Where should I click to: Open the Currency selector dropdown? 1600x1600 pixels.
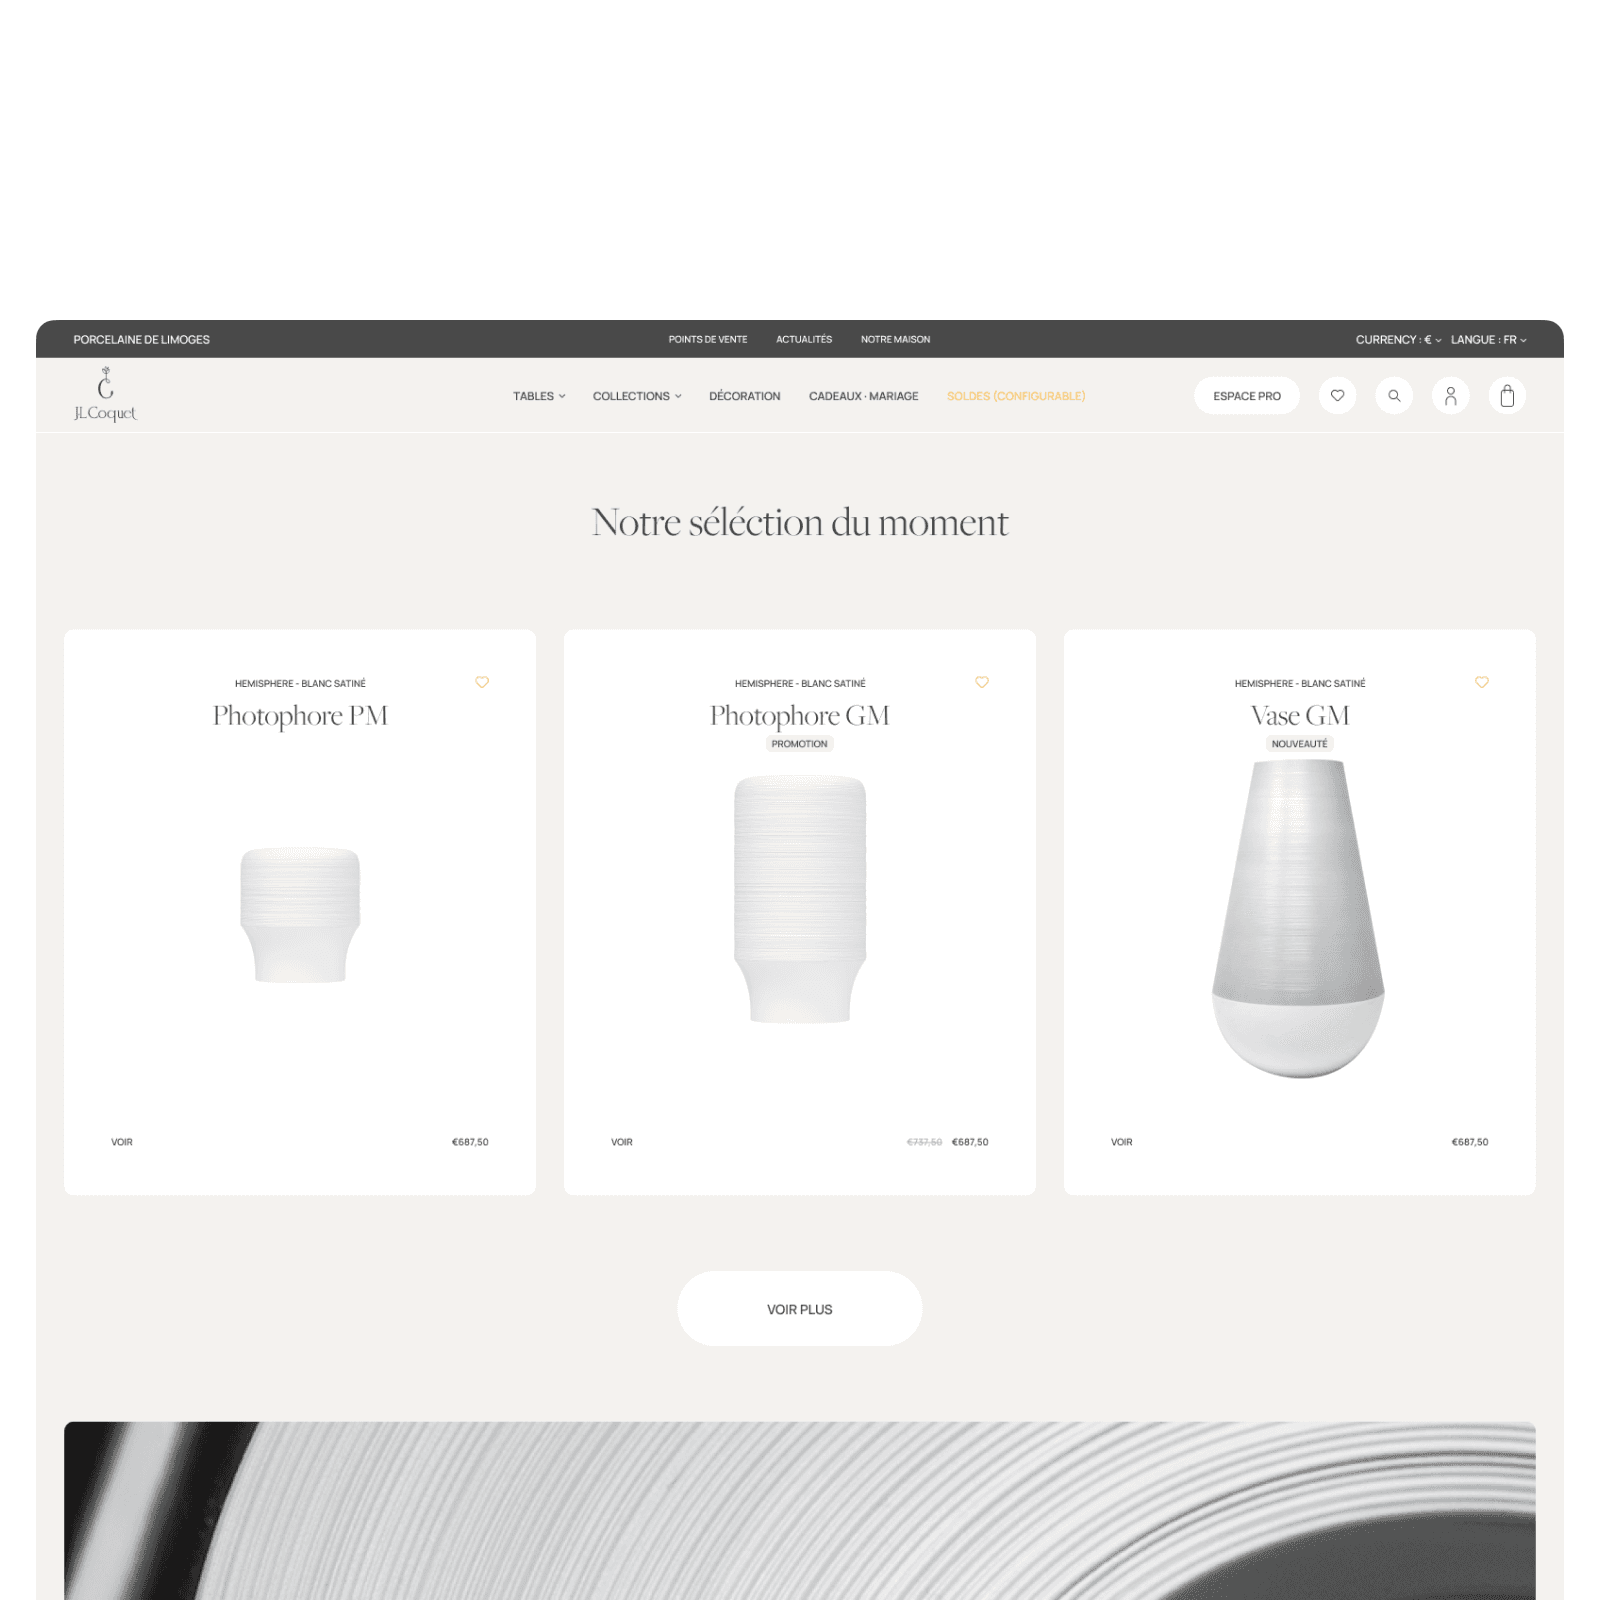tap(1398, 340)
